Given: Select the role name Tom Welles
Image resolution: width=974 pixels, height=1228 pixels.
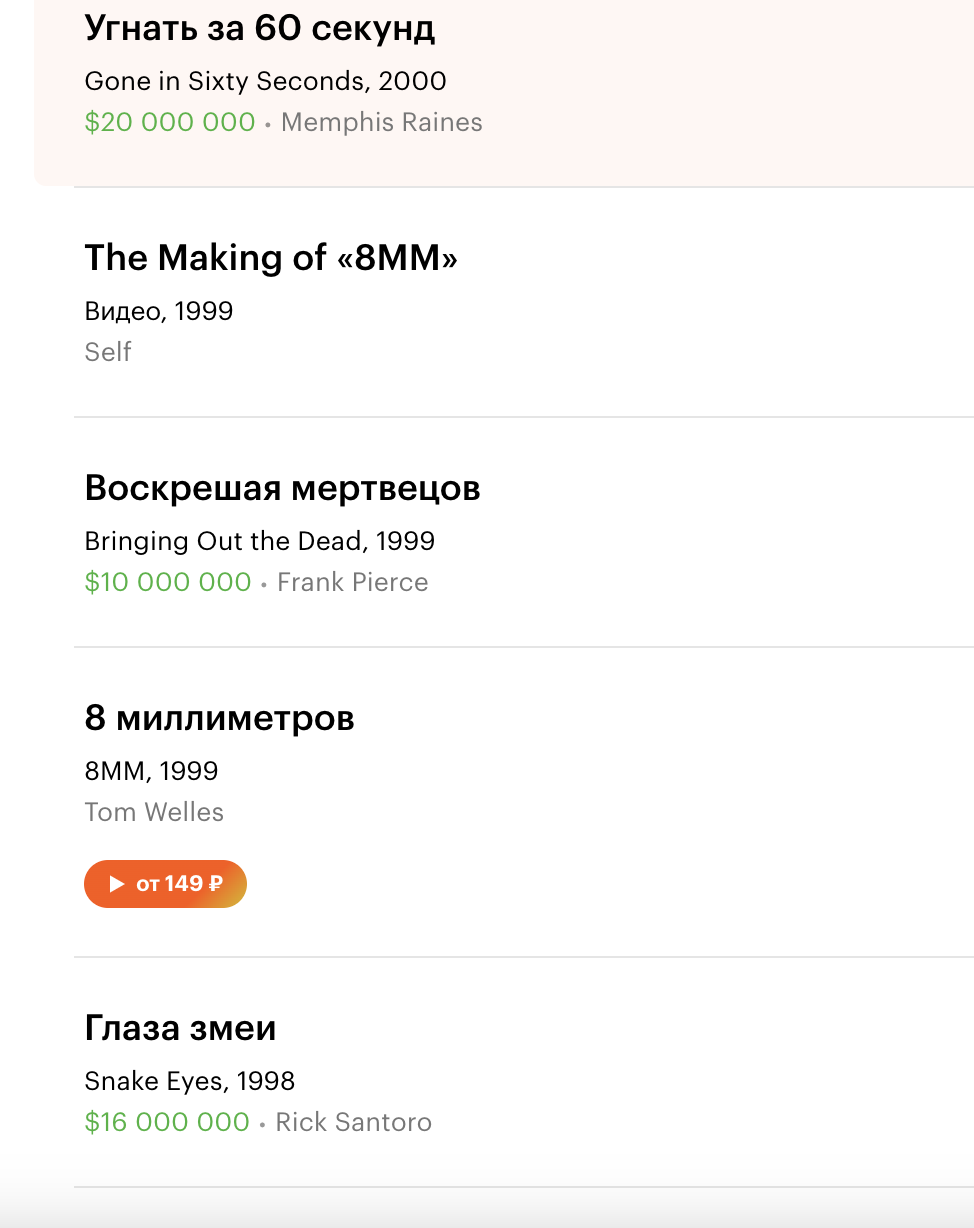Looking at the screenshot, I should tap(154, 812).
